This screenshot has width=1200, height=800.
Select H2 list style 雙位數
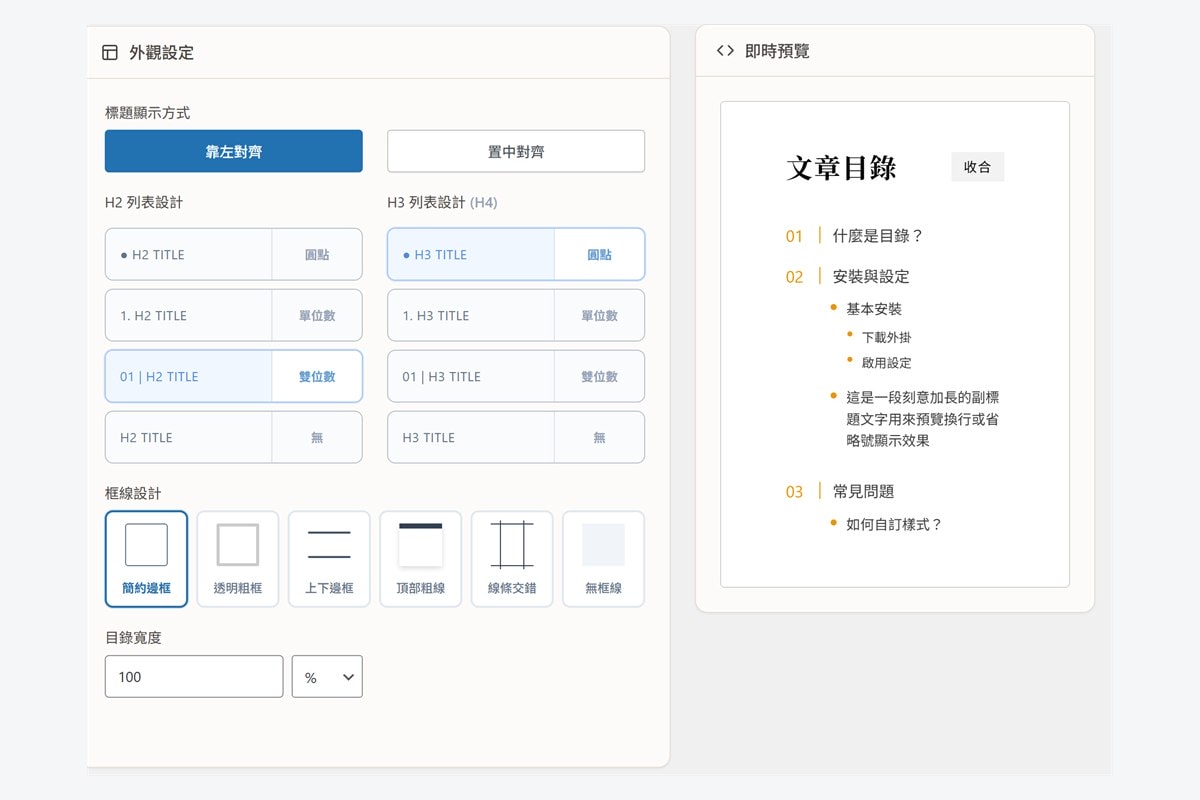pyautogui.click(x=234, y=376)
